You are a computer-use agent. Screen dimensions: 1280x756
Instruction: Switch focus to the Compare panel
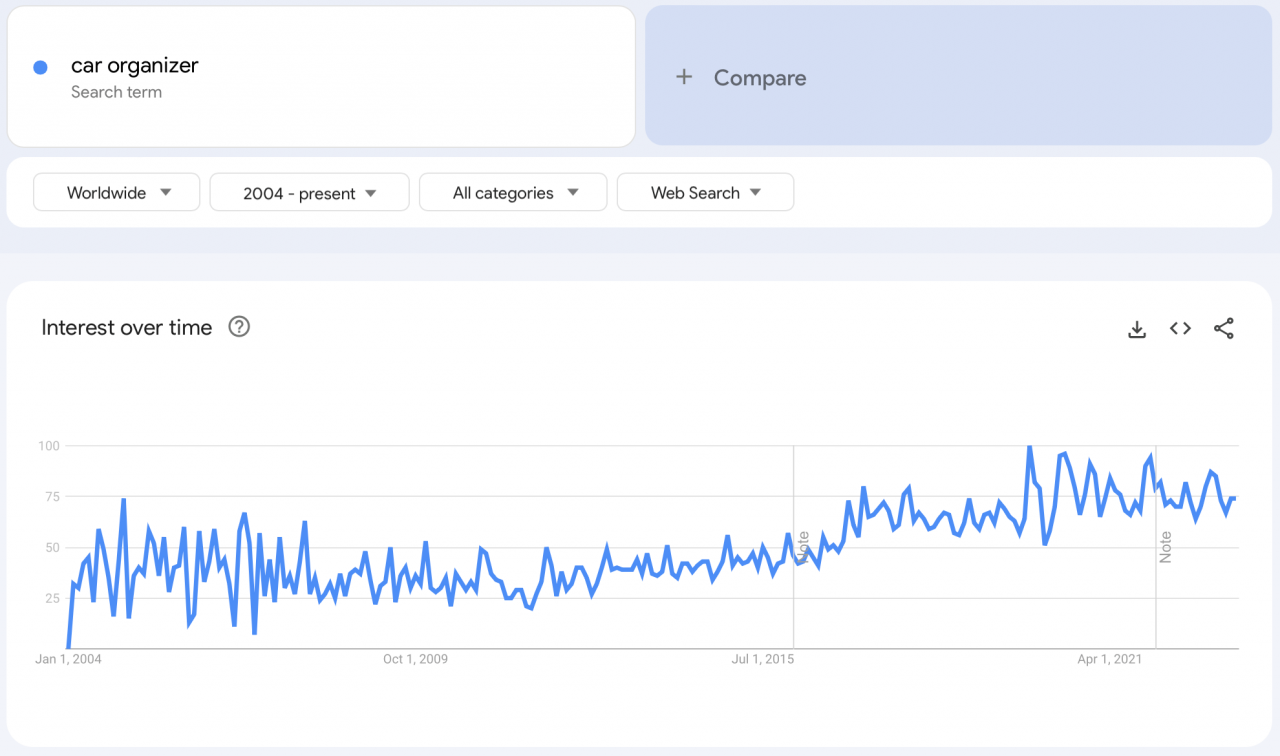(957, 77)
